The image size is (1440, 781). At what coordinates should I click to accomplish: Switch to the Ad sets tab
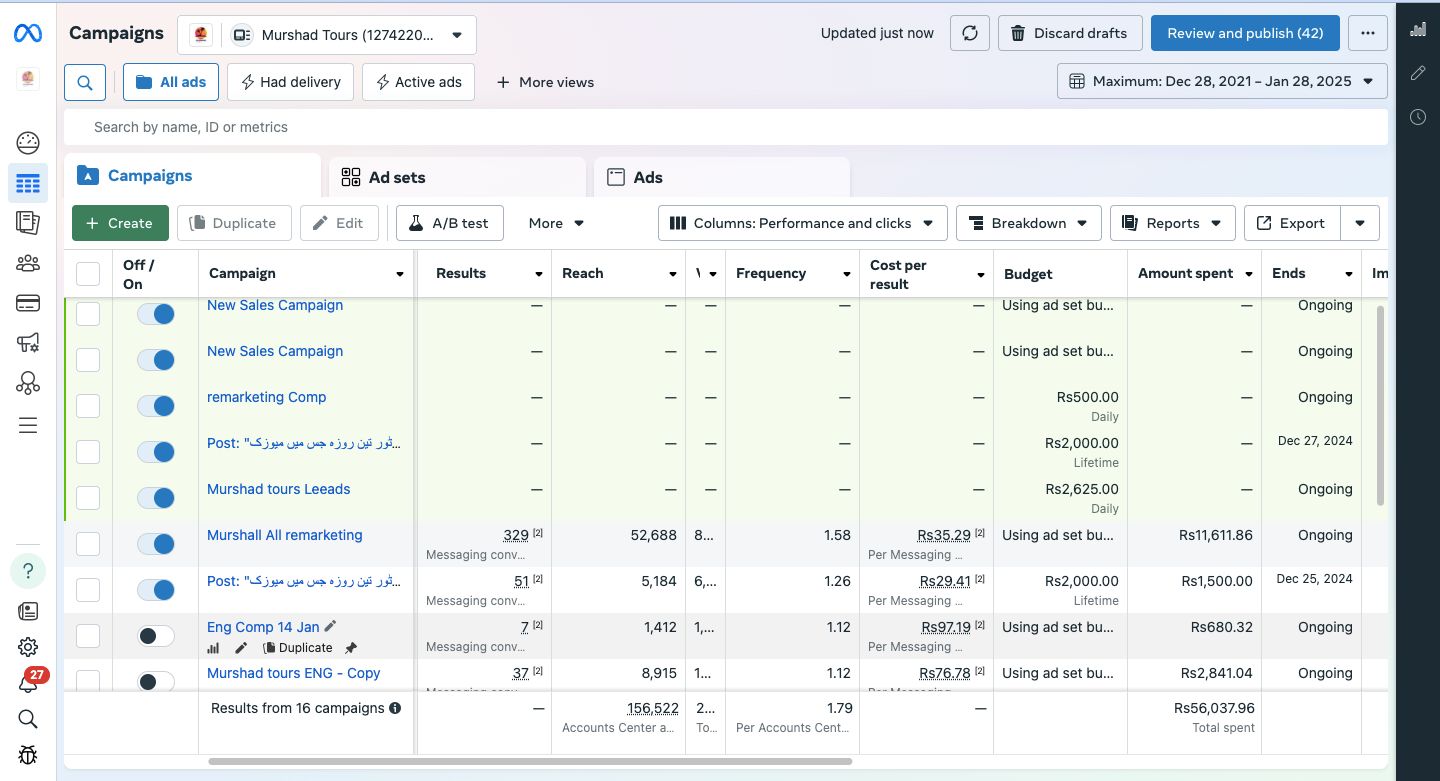(x=397, y=177)
